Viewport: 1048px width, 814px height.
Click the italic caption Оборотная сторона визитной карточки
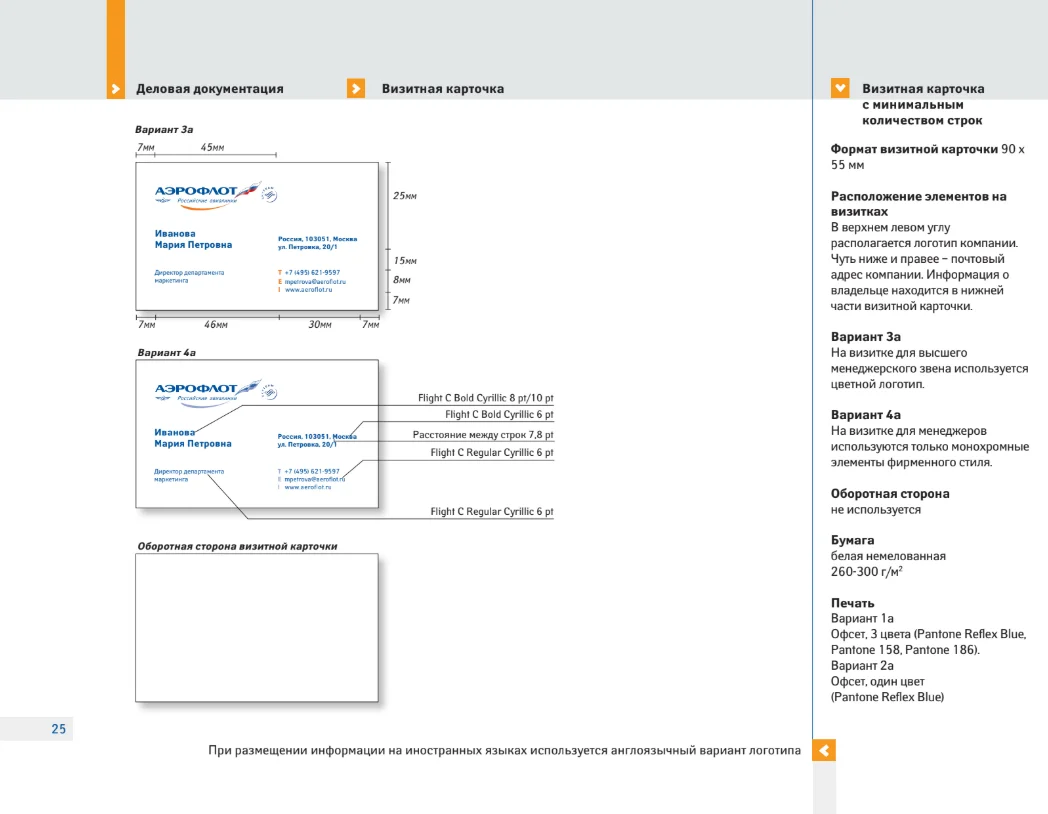point(237,546)
